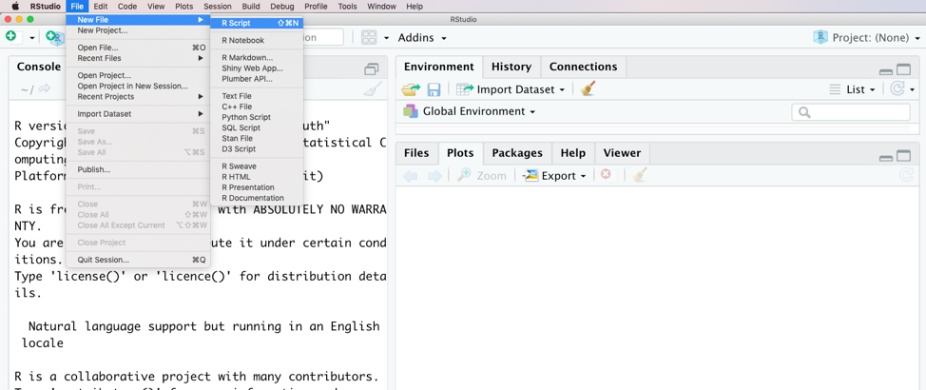Minimize the Plots pane

[x=886, y=158]
